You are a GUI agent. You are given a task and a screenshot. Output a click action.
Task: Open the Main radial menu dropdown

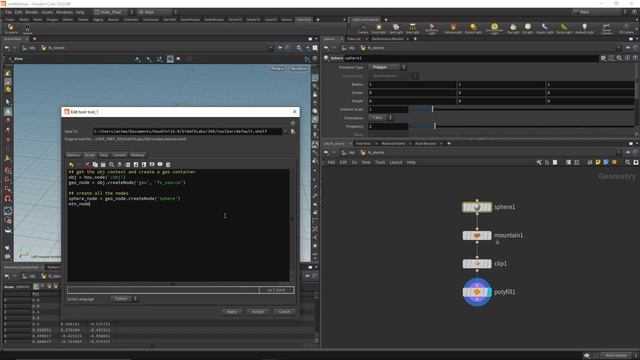click(157, 12)
